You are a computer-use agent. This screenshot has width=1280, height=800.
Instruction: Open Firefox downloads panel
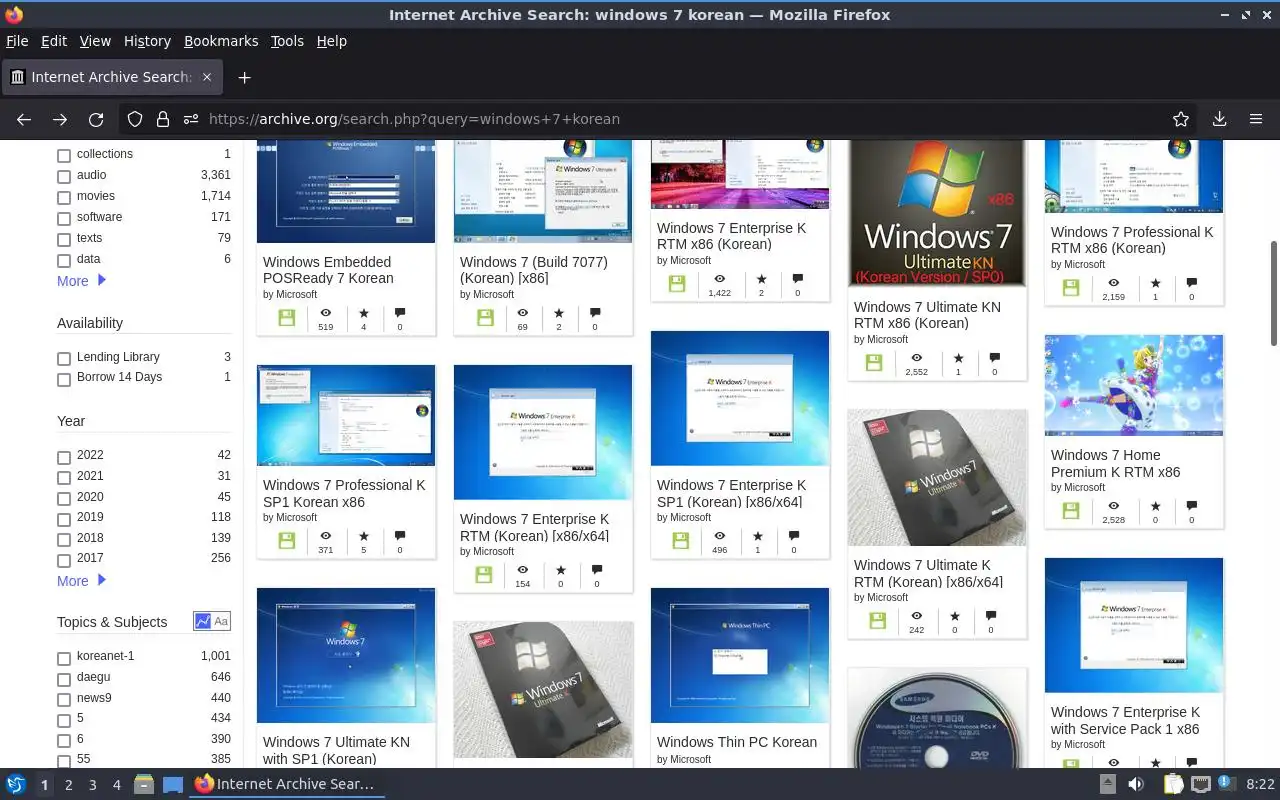click(x=1219, y=119)
